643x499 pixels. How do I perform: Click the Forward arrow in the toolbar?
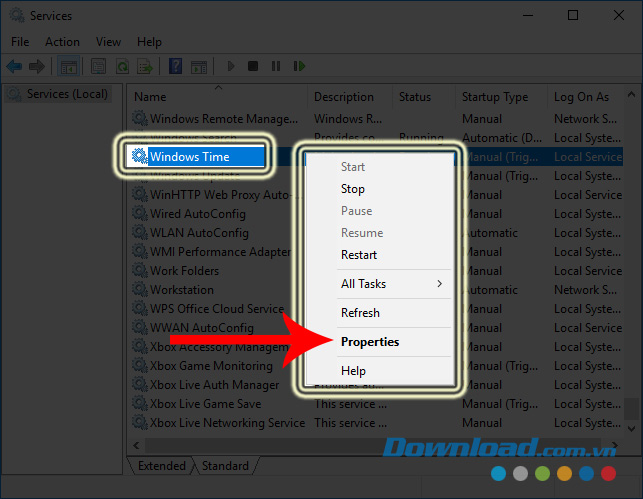pos(37,67)
